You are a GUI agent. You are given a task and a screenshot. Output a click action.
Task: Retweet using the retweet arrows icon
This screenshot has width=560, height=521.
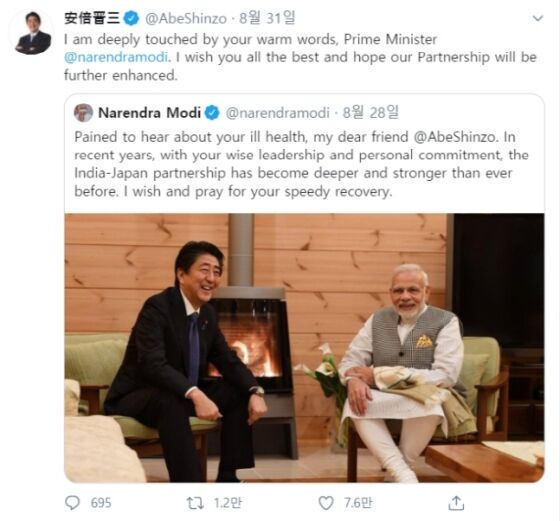click(195, 503)
